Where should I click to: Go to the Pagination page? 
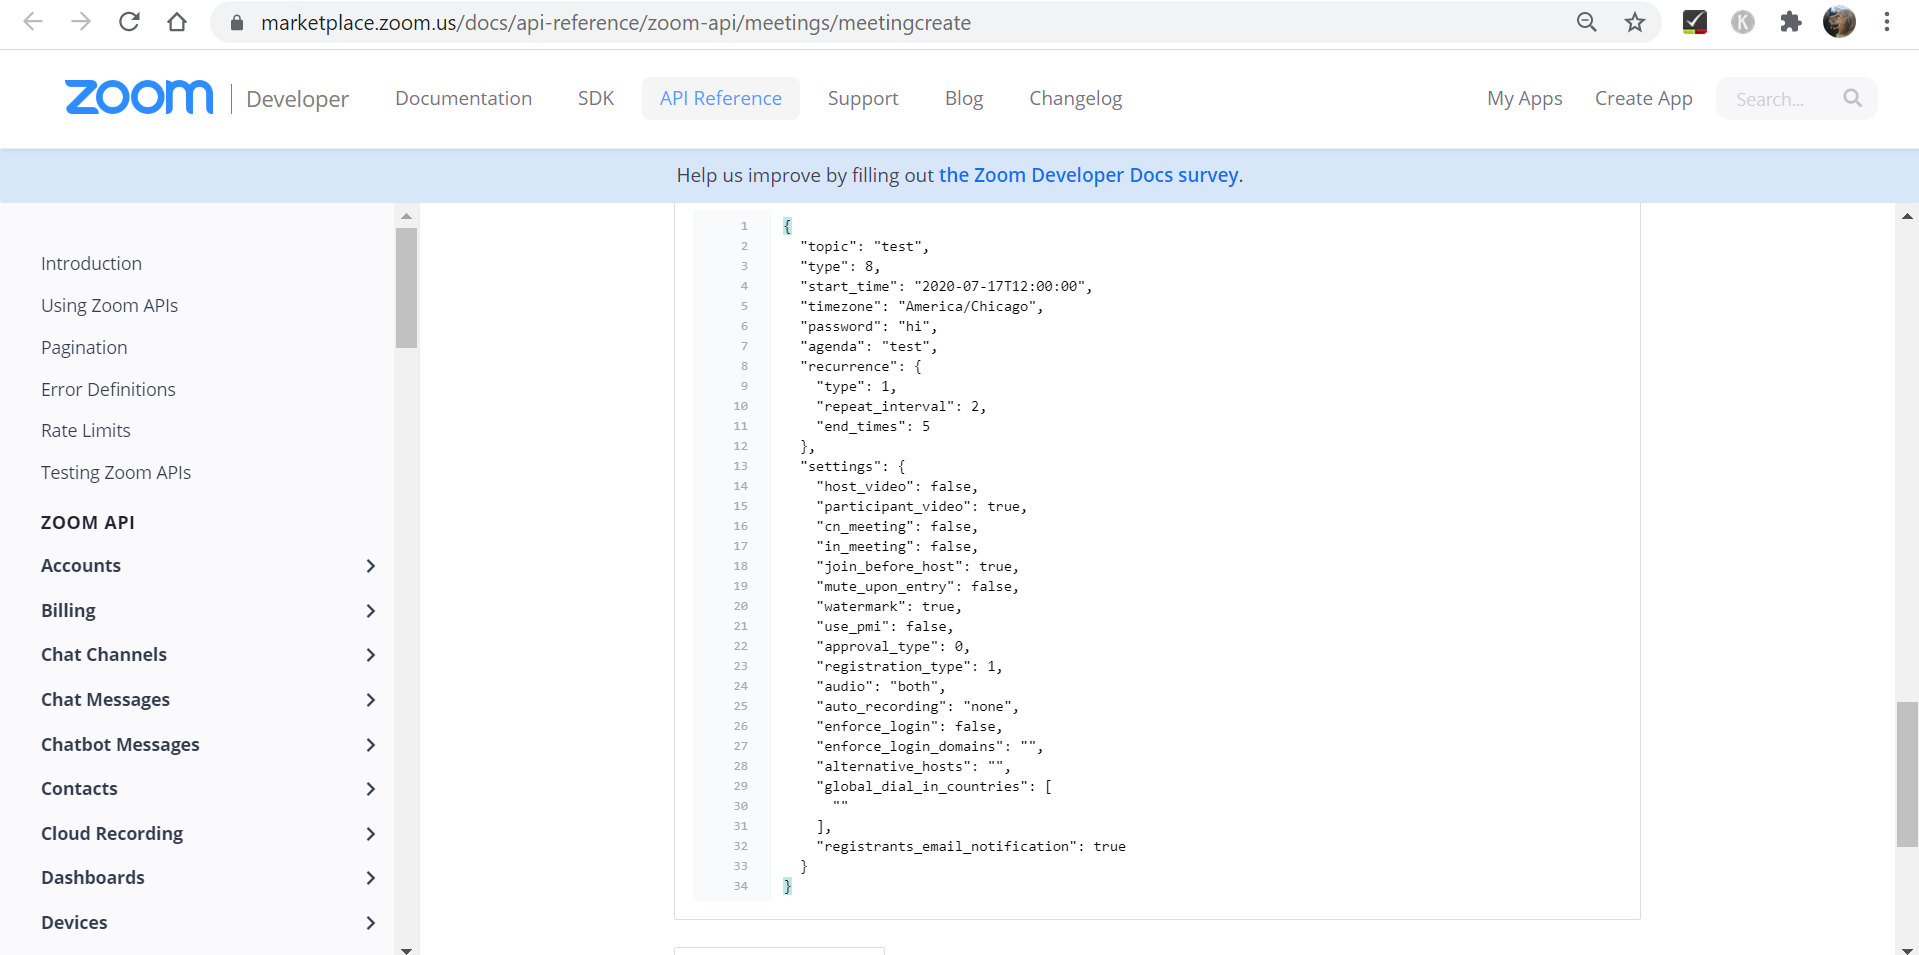[84, 347]
